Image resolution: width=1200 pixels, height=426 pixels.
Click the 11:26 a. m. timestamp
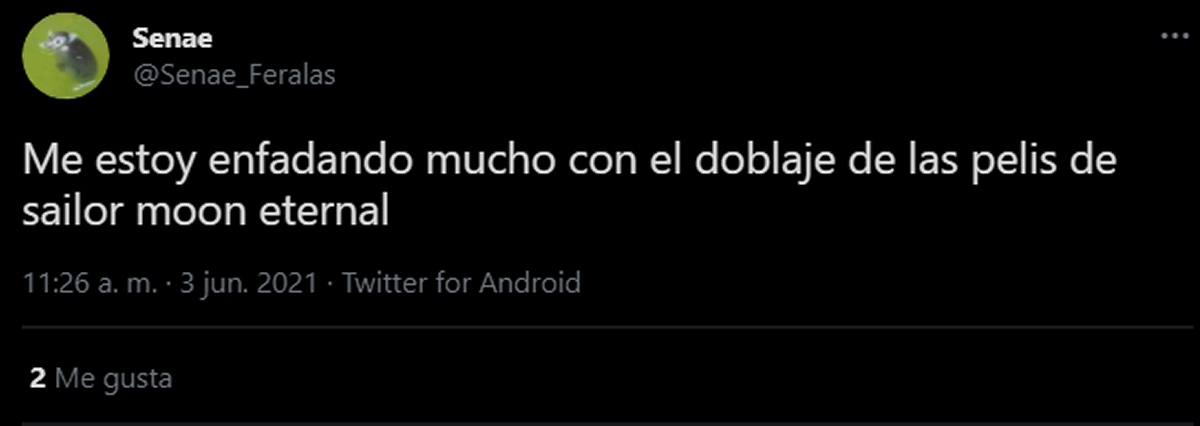click(90, 283)
